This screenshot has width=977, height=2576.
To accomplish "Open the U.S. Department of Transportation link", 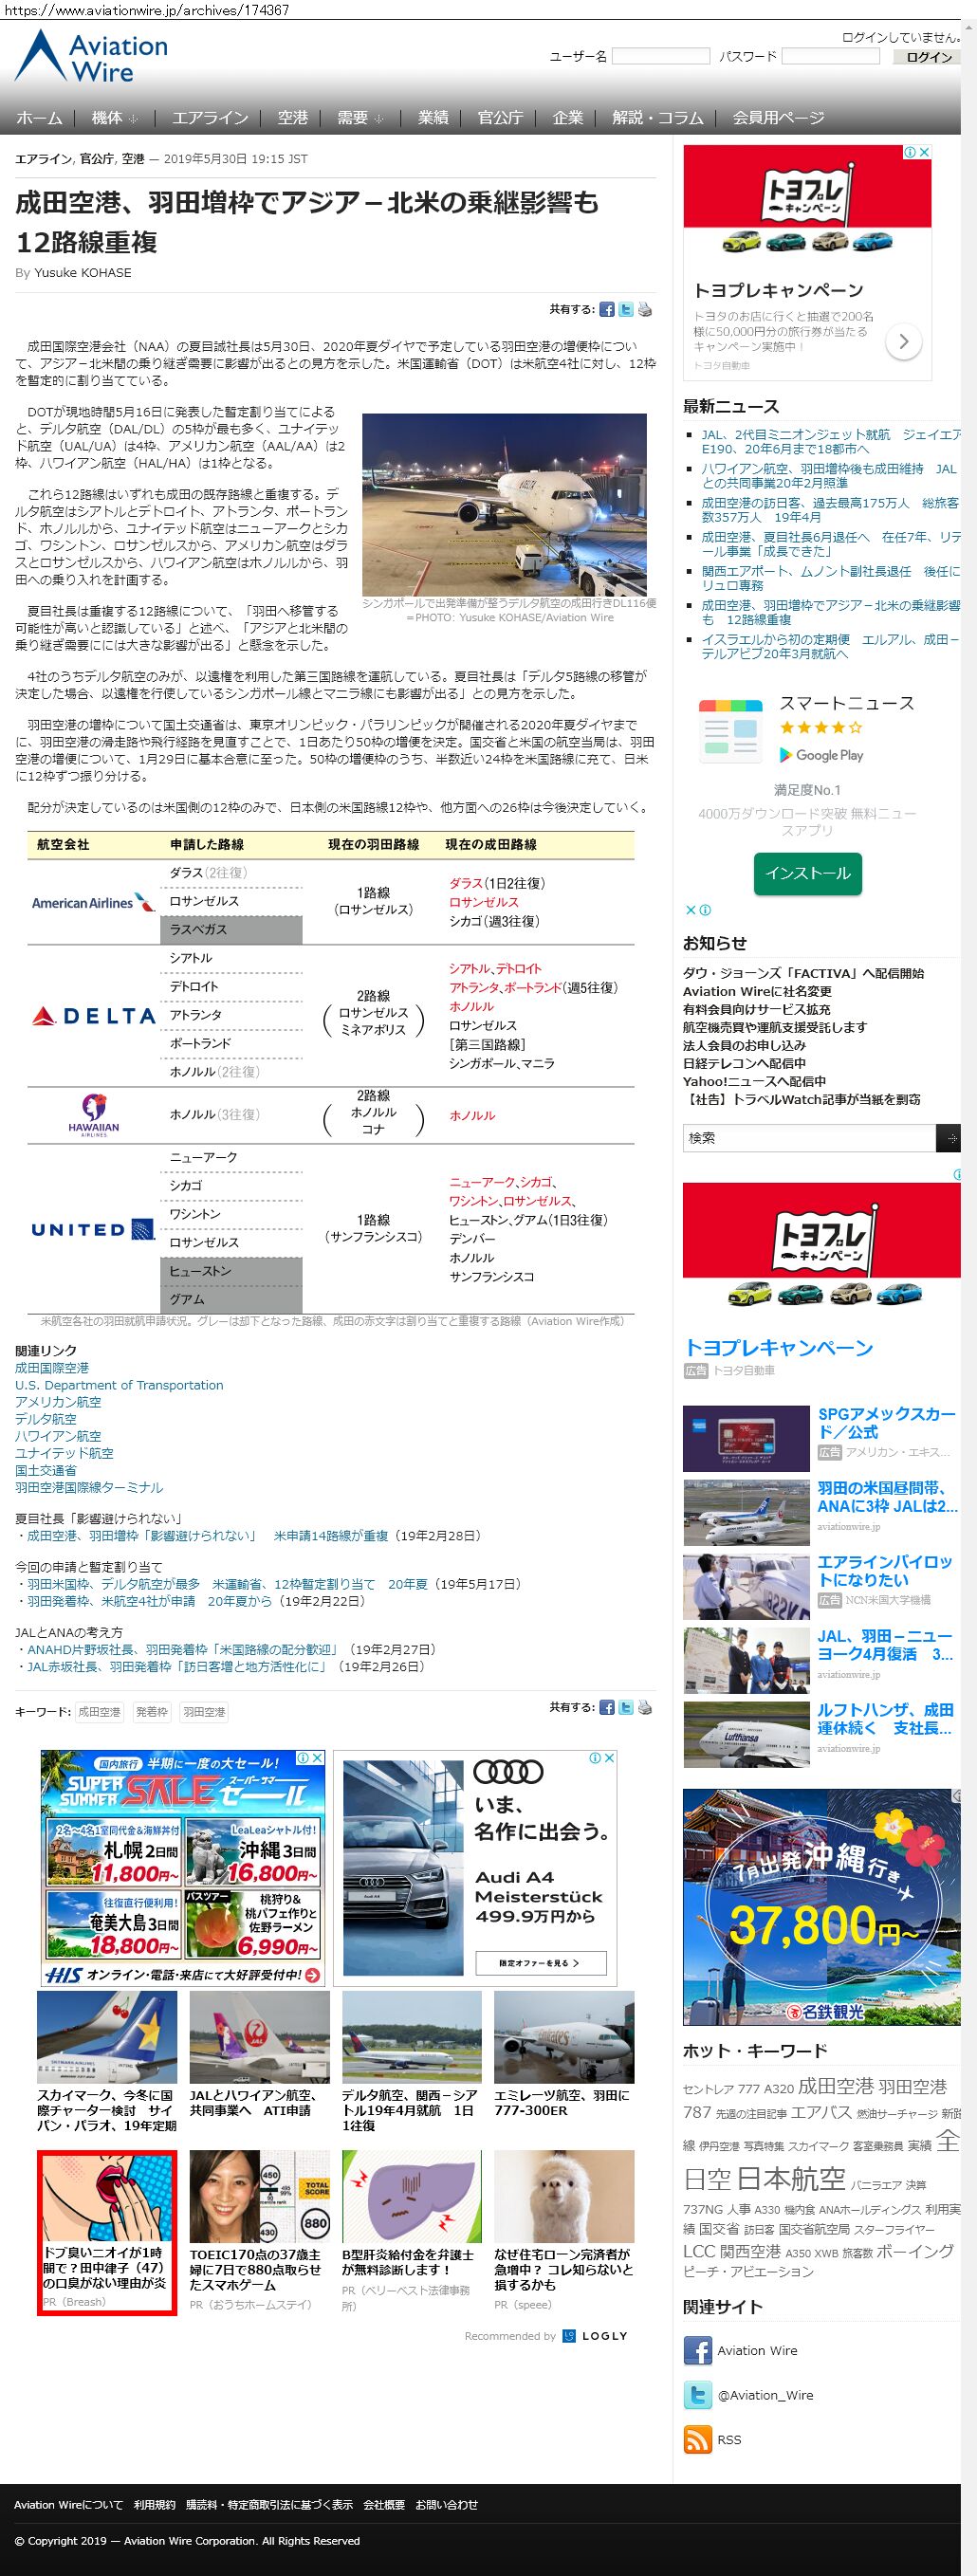I will click(119, 1385).
